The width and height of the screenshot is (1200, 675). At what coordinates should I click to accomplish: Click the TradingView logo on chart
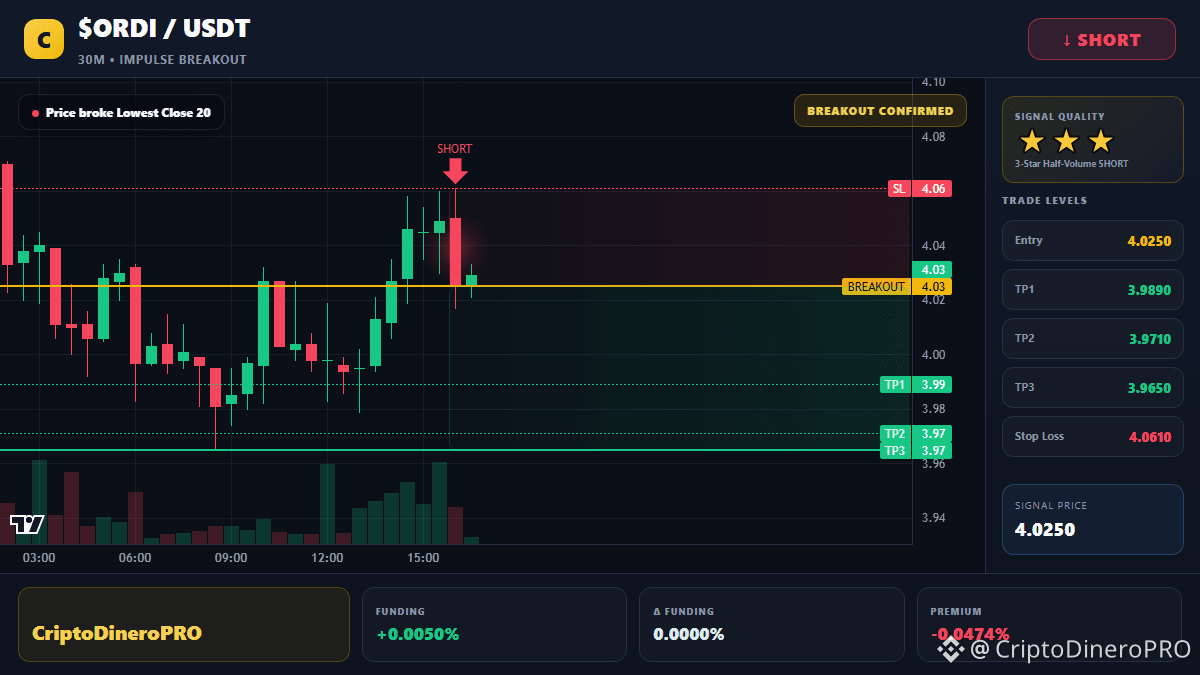click(27, 524)
